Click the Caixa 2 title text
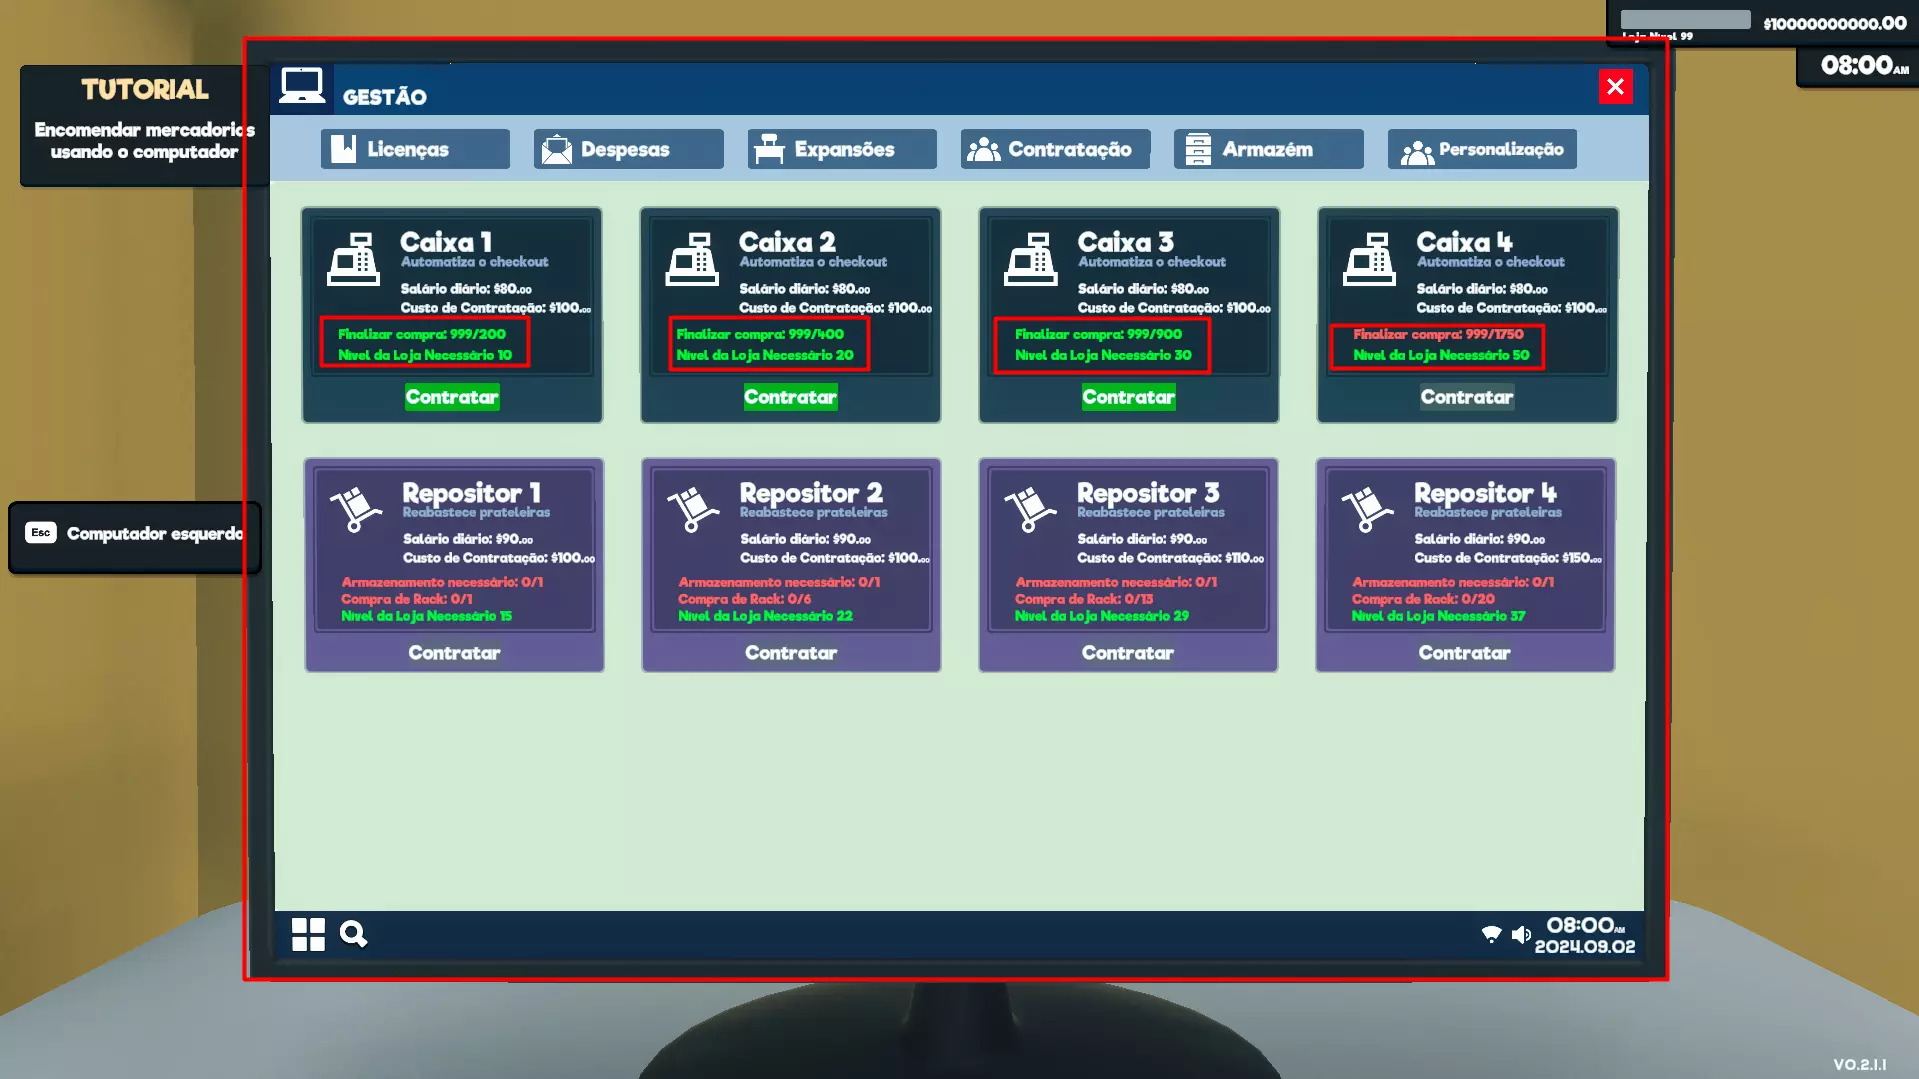The height and width of the screenshot is (1079, 1919). click(x=787, y=242)
